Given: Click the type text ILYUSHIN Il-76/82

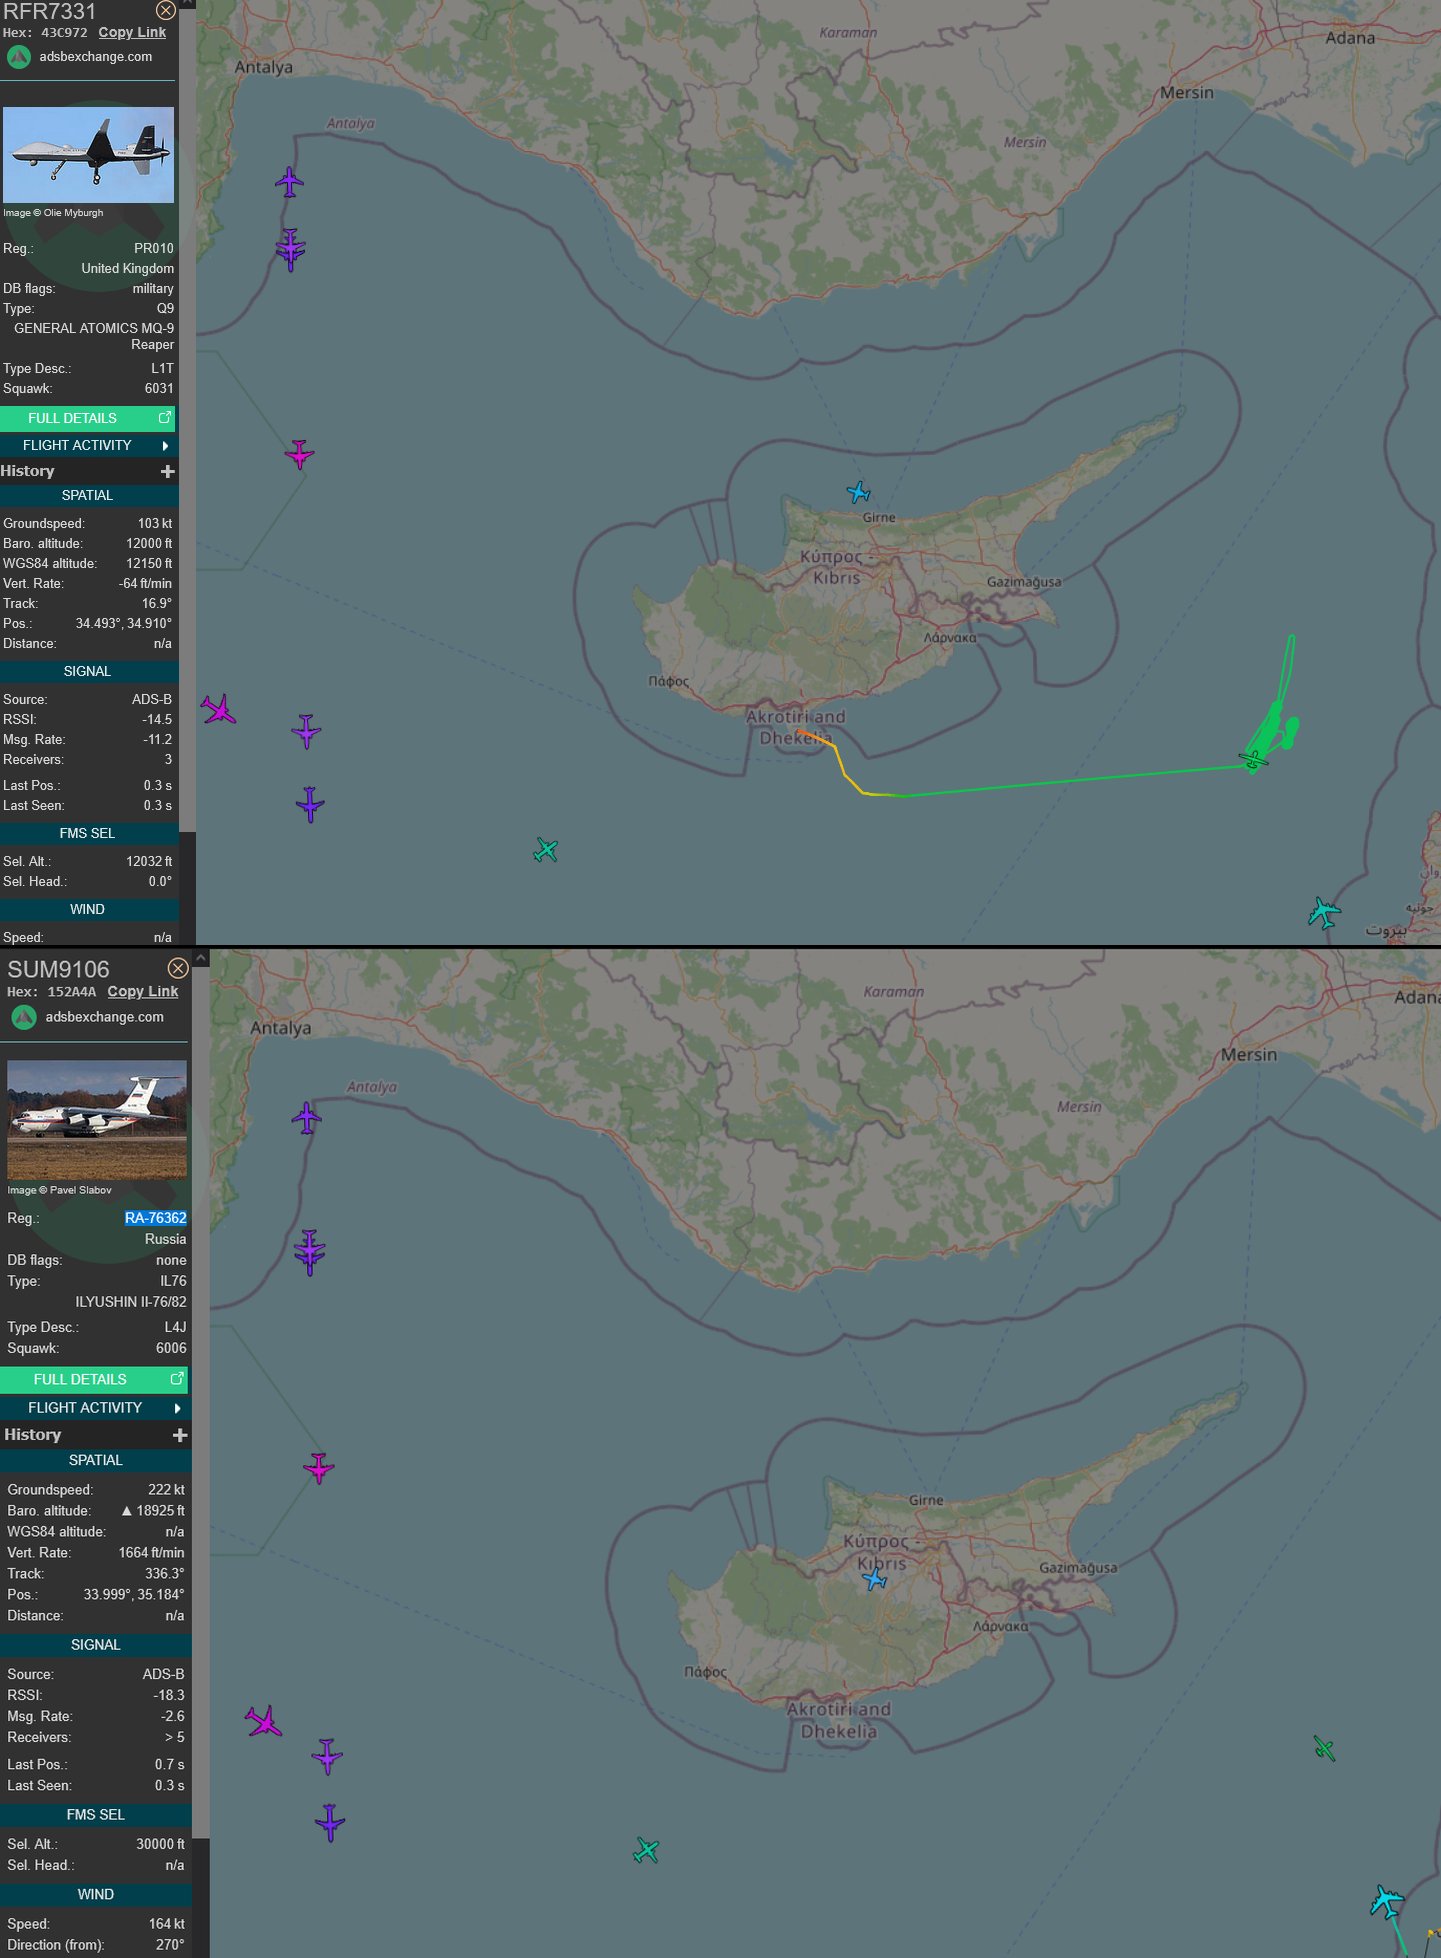Looking at the screenshot, I should (x=131, y=1302).
